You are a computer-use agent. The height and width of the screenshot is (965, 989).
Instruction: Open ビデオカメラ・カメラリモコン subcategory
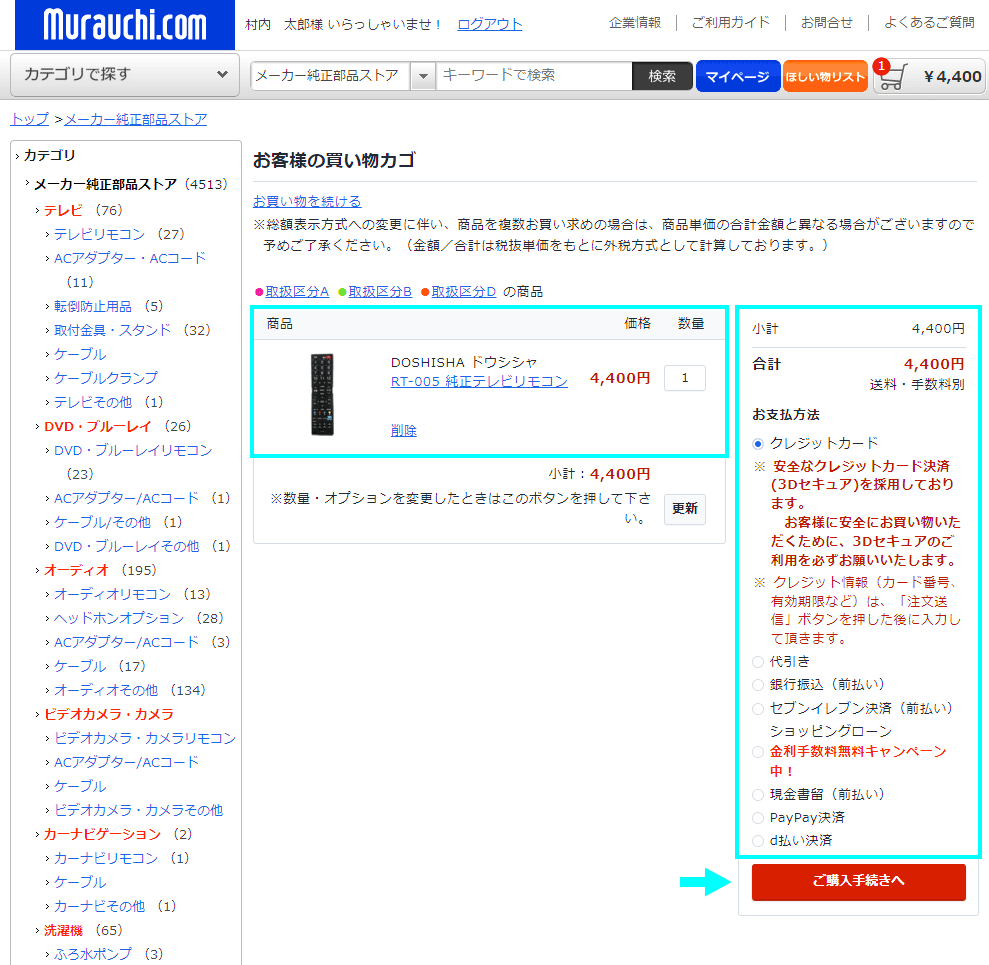144,738
